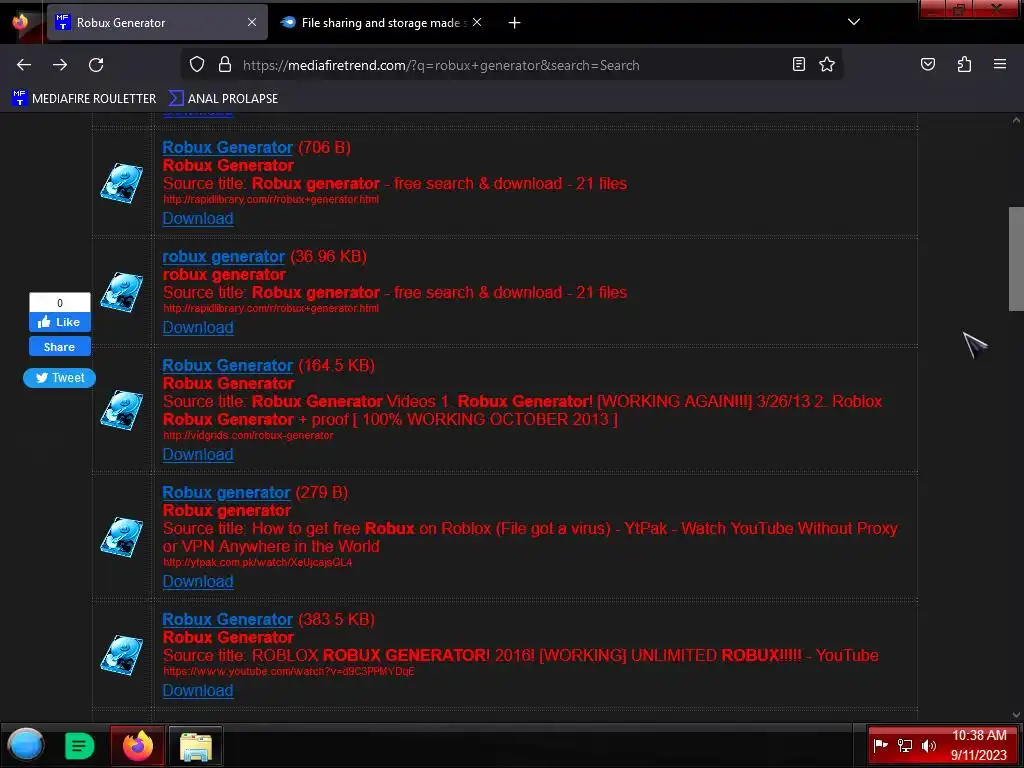The image size is (1024, 768).
Task: Toggle reader view icon in address bar
Action: click(799, 64)
